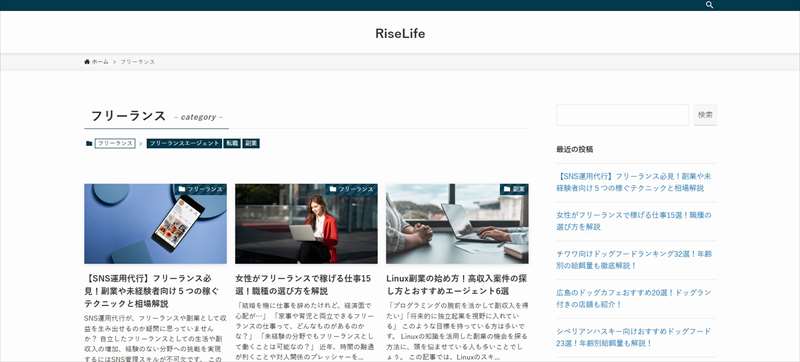Open the 女性がフリーランスで稼げる仕事15選 article title
800x362 pixels.
[x=305, y=285]
